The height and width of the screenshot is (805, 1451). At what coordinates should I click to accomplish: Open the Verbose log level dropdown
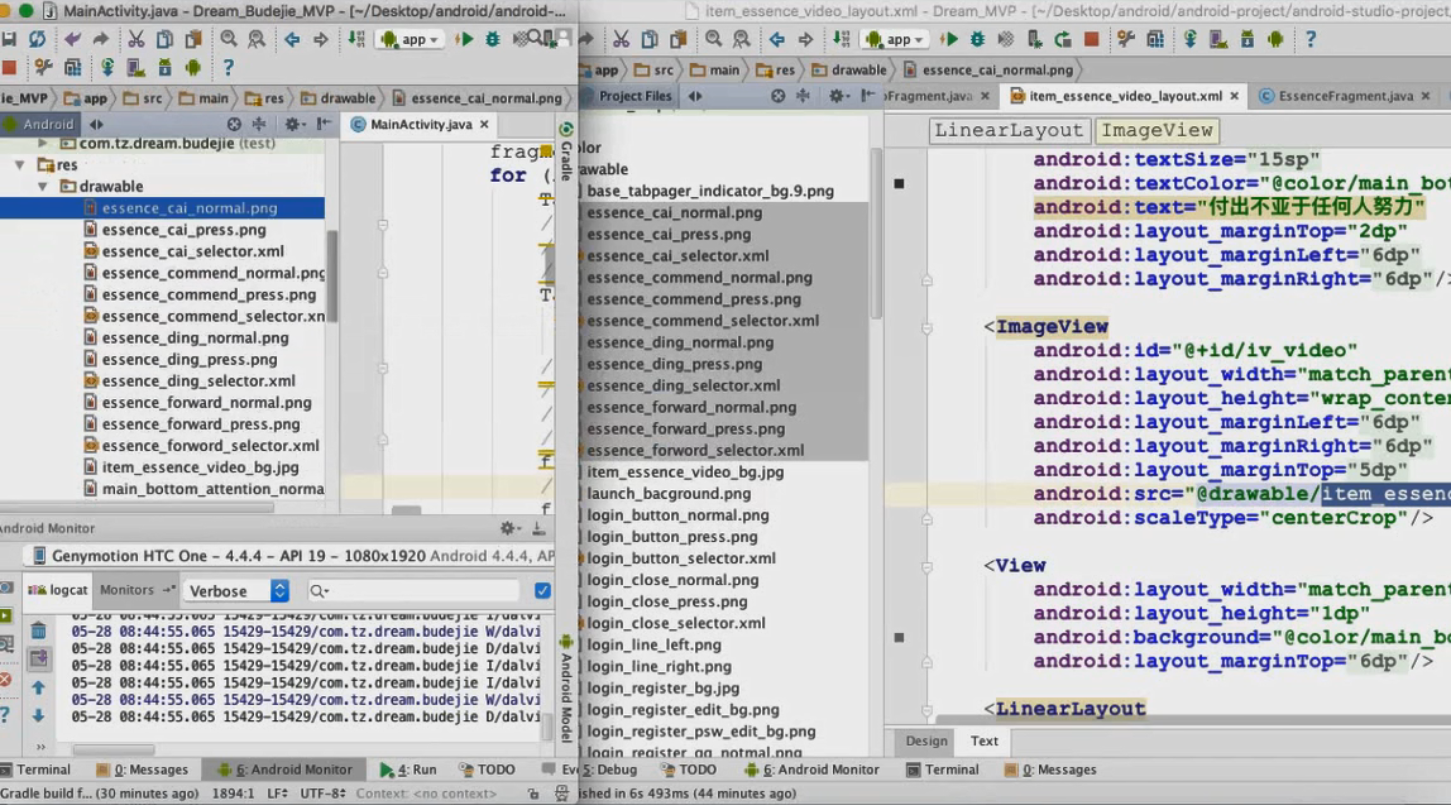(237, 590)
